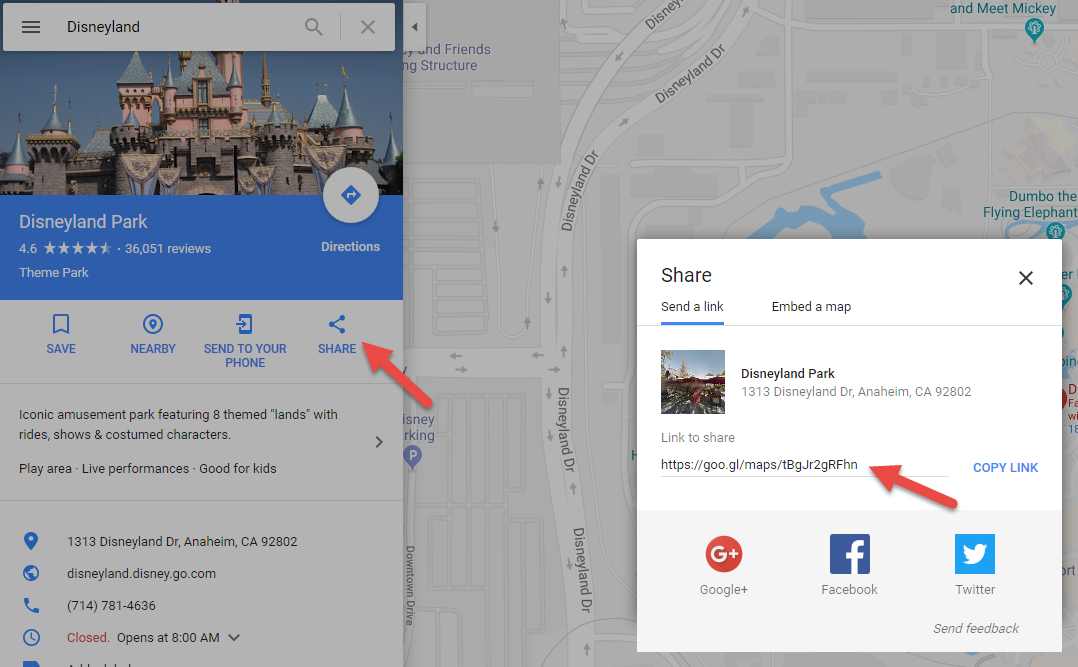
Task: Collapse the side panel arrow
Action: point(415,27)
